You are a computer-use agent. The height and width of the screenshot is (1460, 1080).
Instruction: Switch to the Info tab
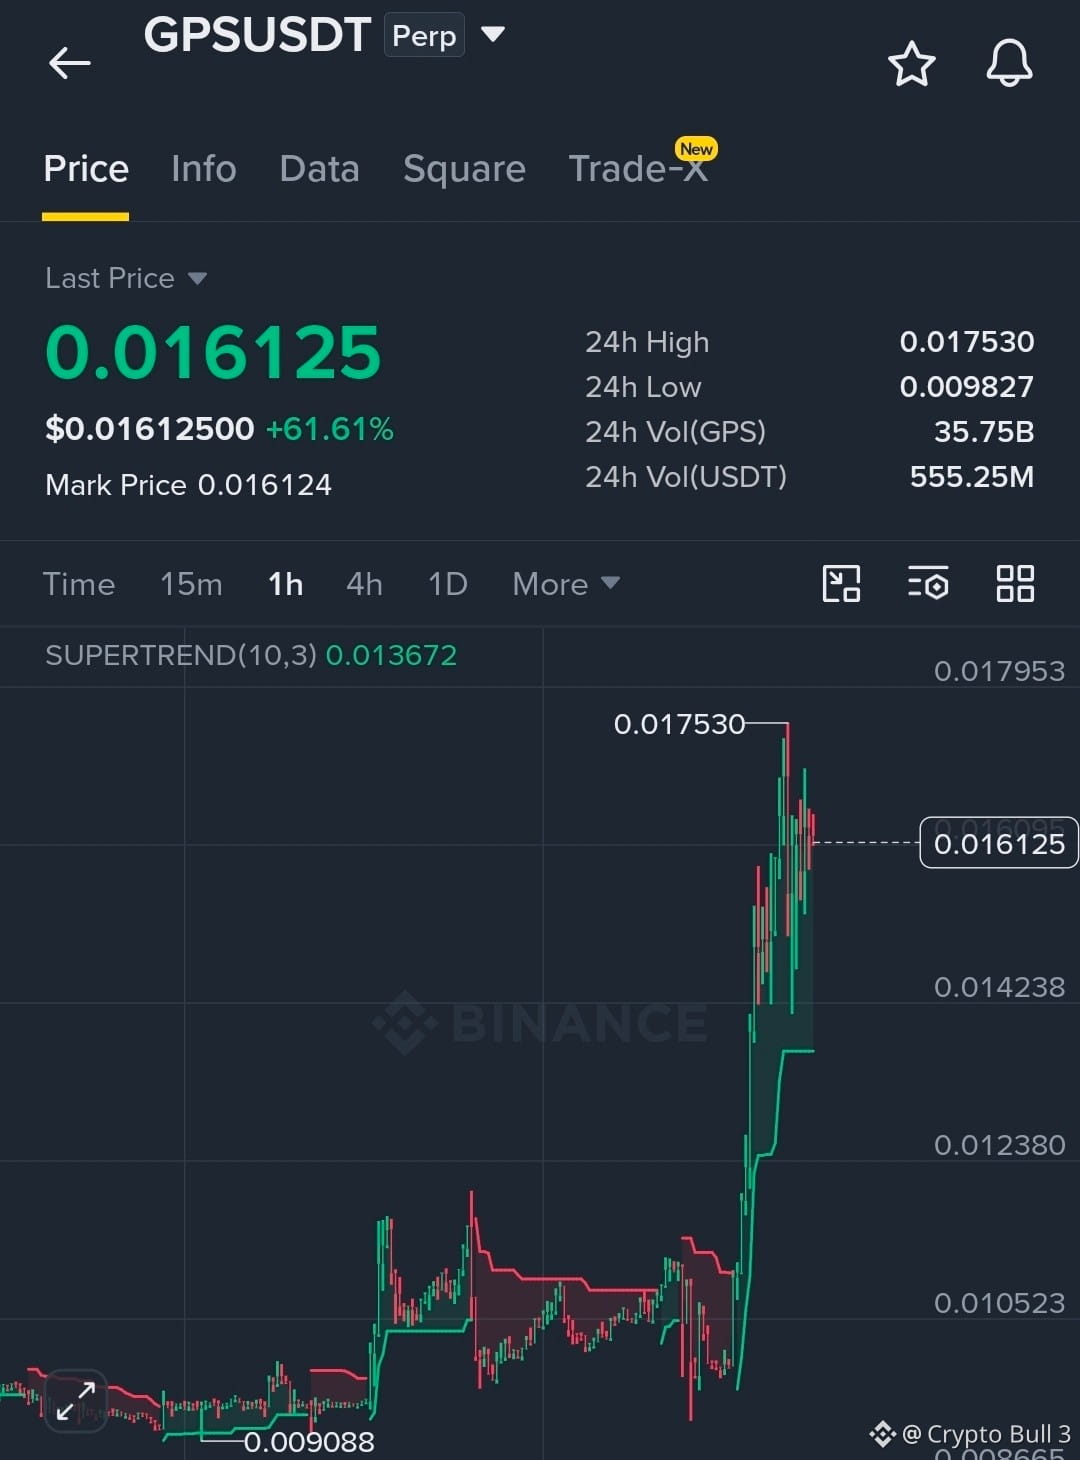point(204,168)
